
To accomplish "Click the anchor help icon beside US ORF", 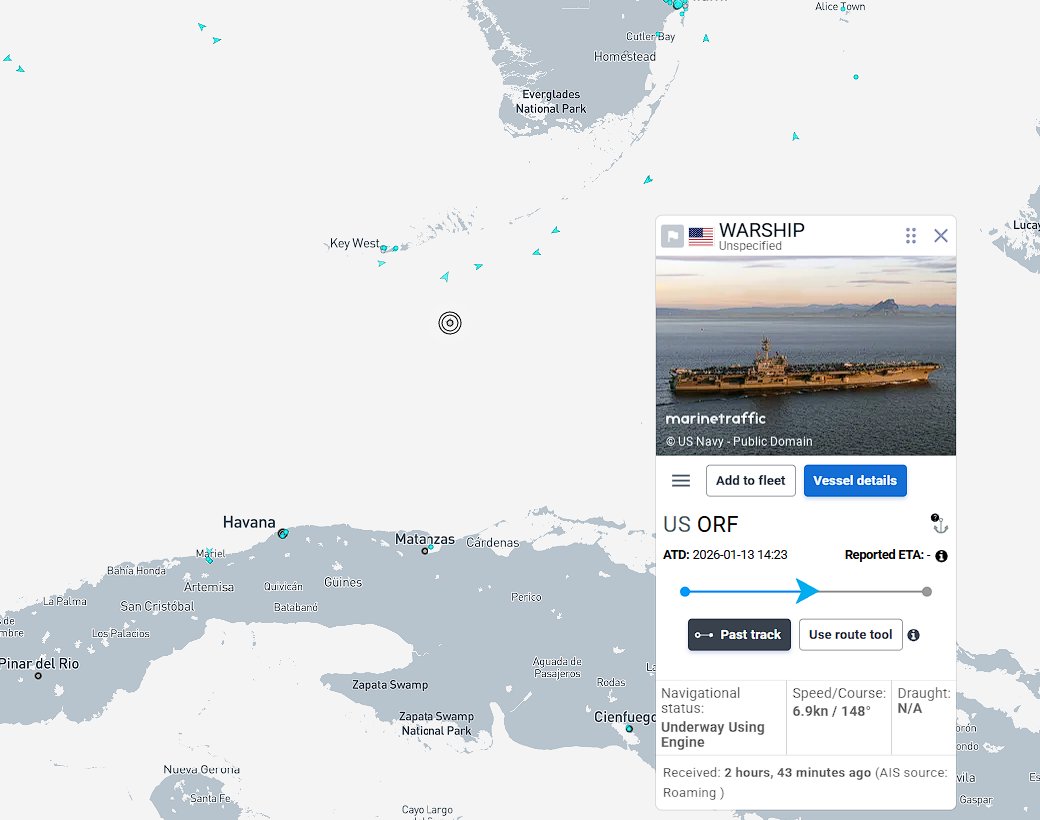I will point(939,524).
